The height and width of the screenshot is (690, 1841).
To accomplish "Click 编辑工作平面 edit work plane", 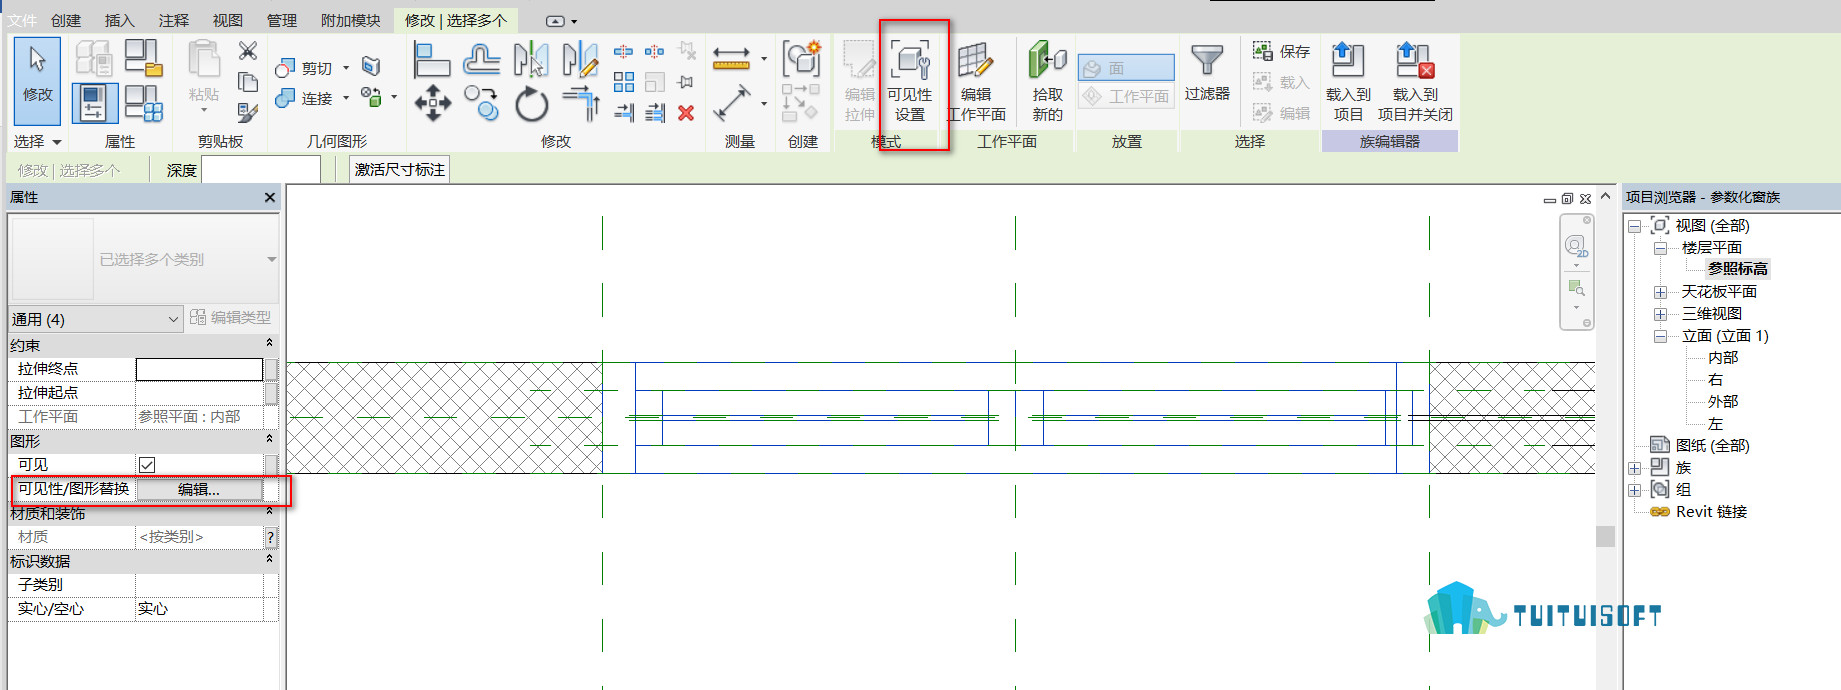I will pos(976,82).
